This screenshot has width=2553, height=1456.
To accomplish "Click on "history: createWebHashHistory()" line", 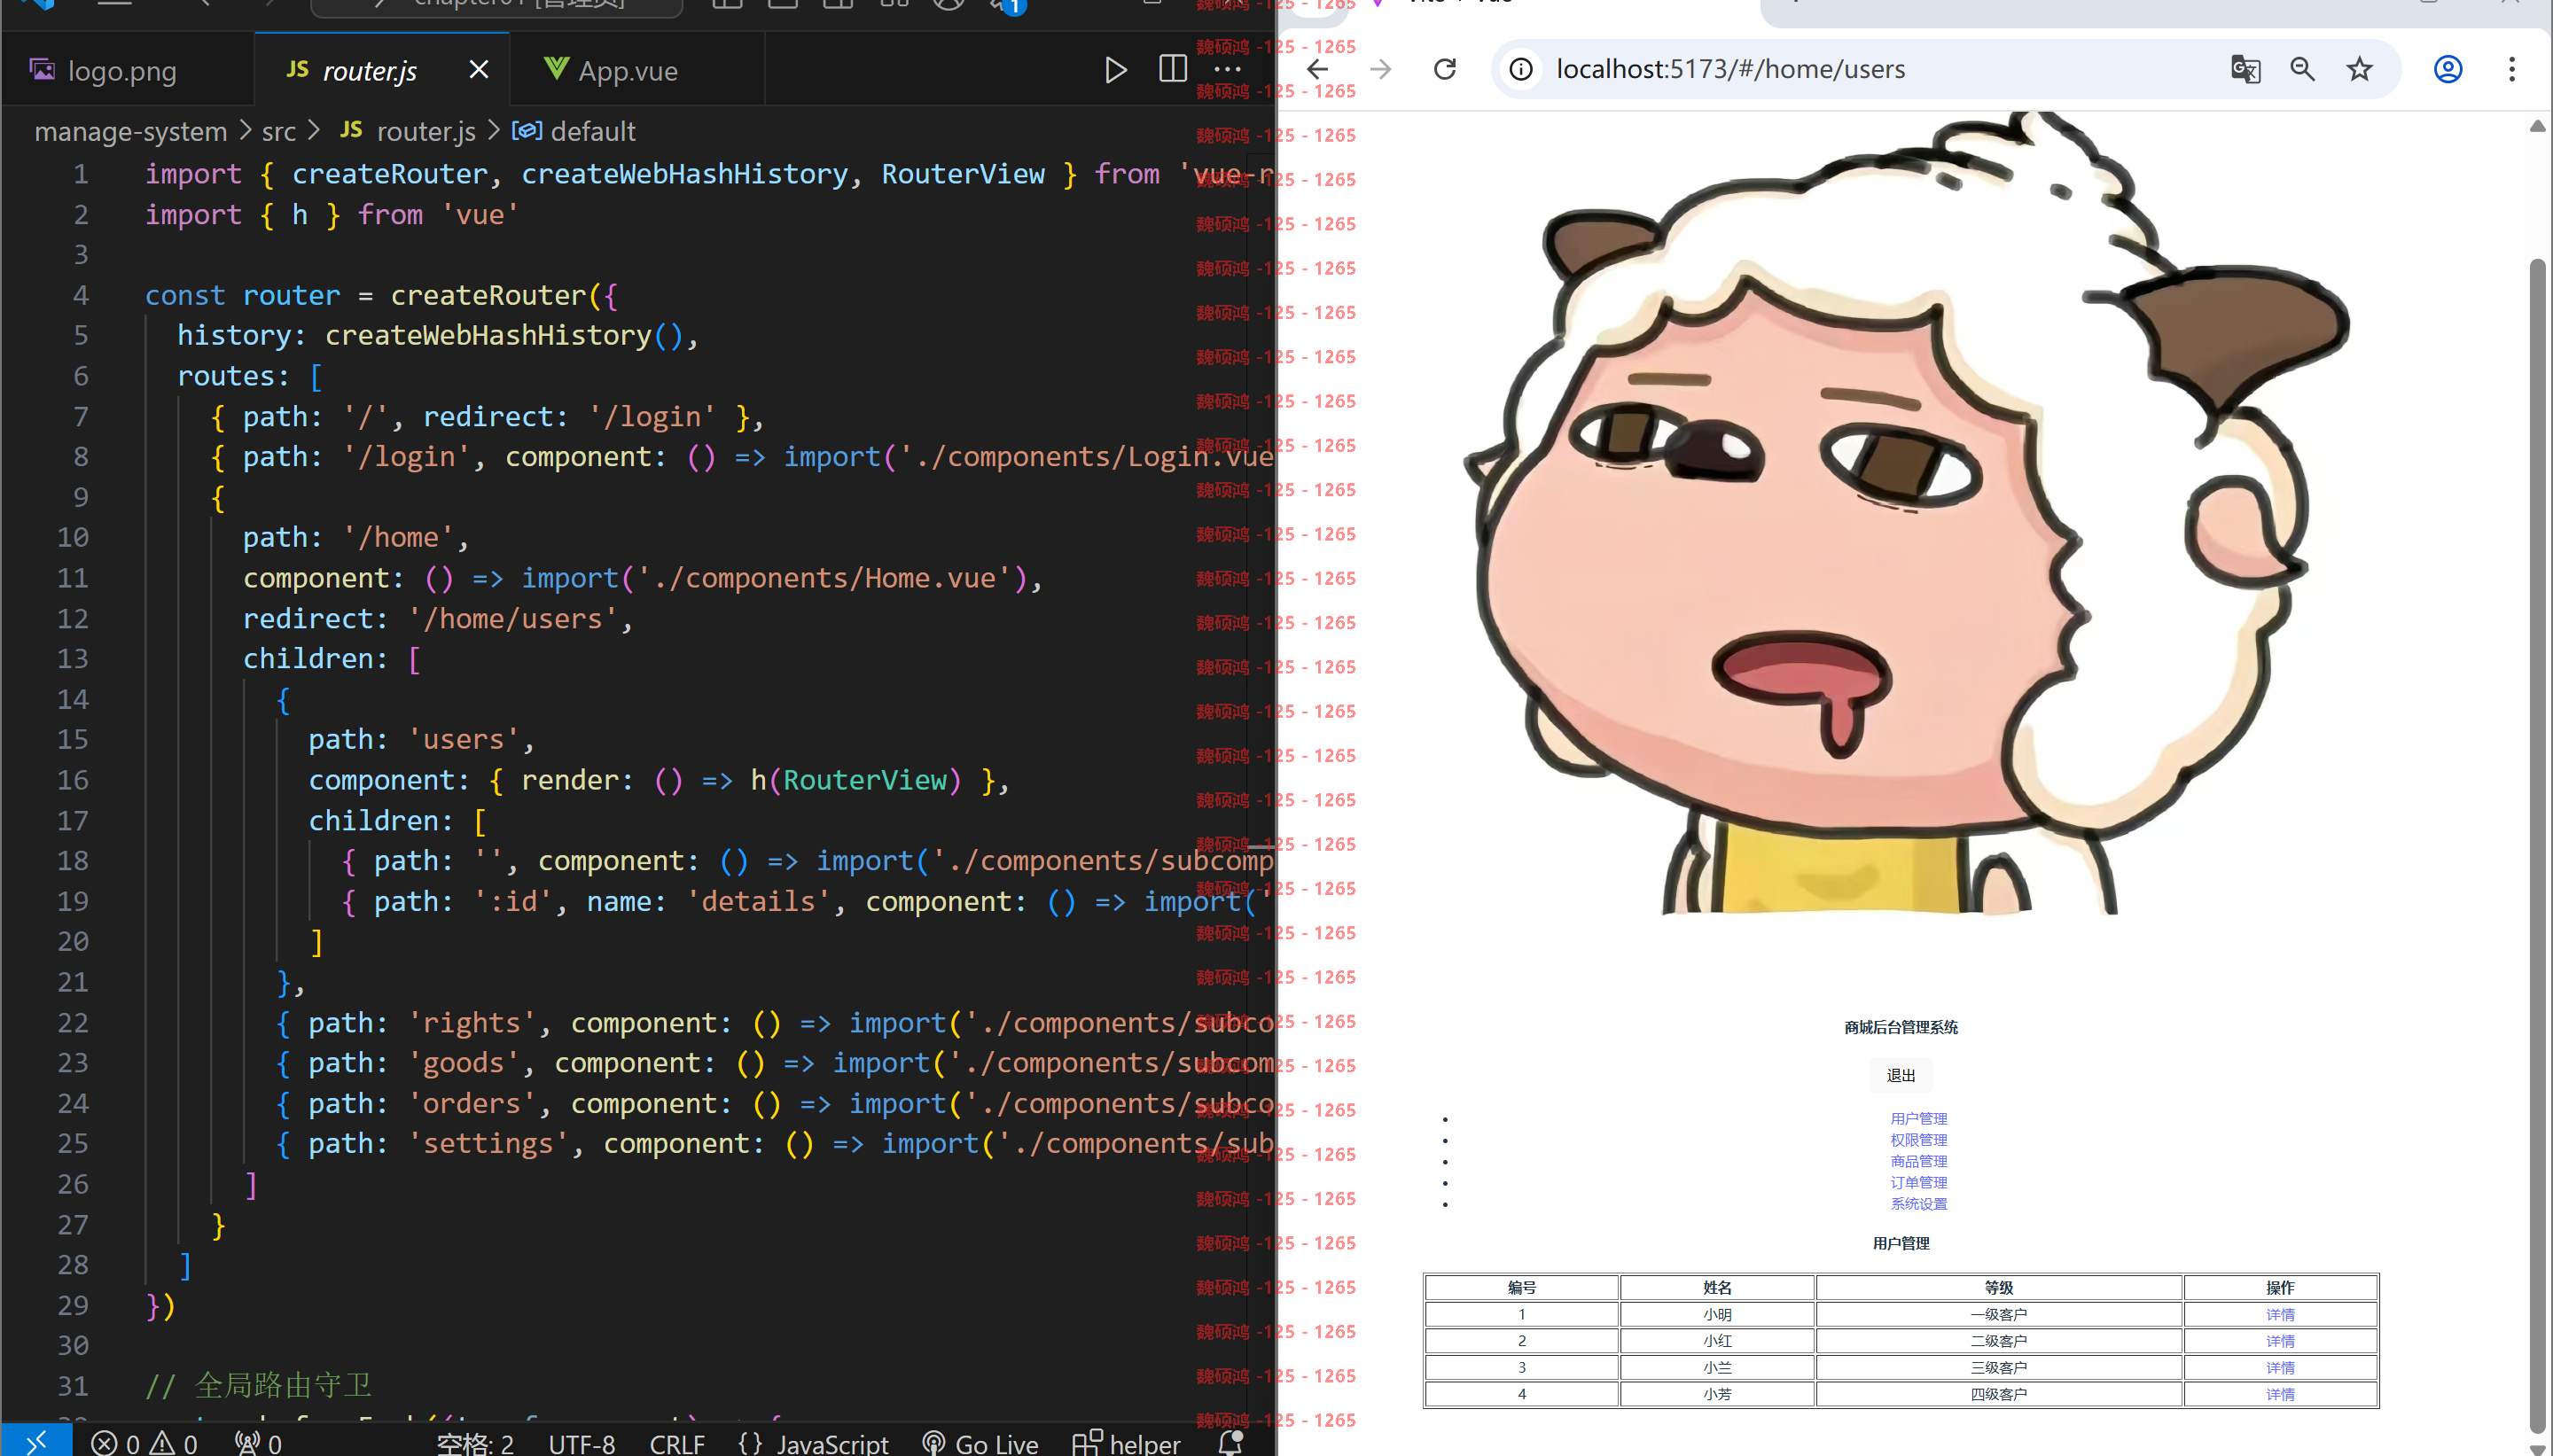I will tap(437, 335).
